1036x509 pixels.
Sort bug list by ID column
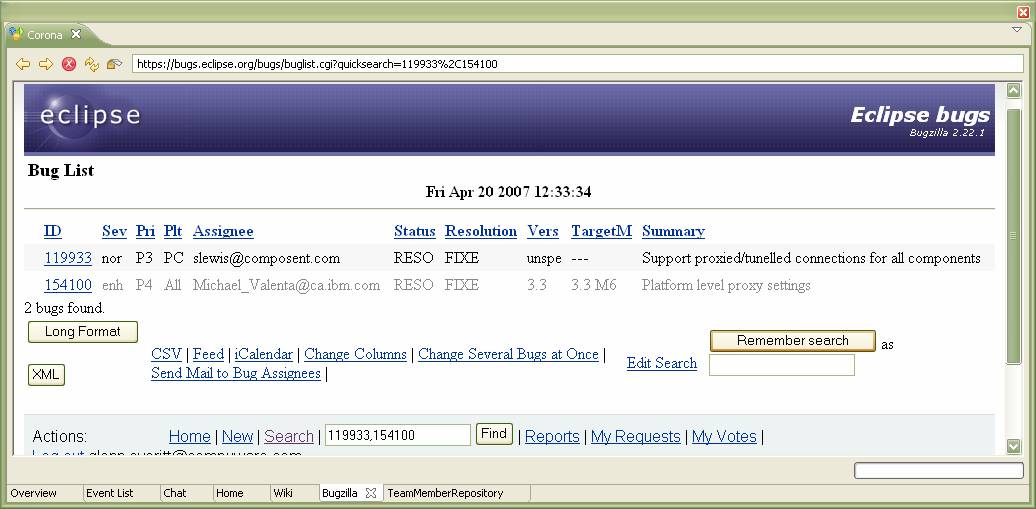[x=53, y=231]
